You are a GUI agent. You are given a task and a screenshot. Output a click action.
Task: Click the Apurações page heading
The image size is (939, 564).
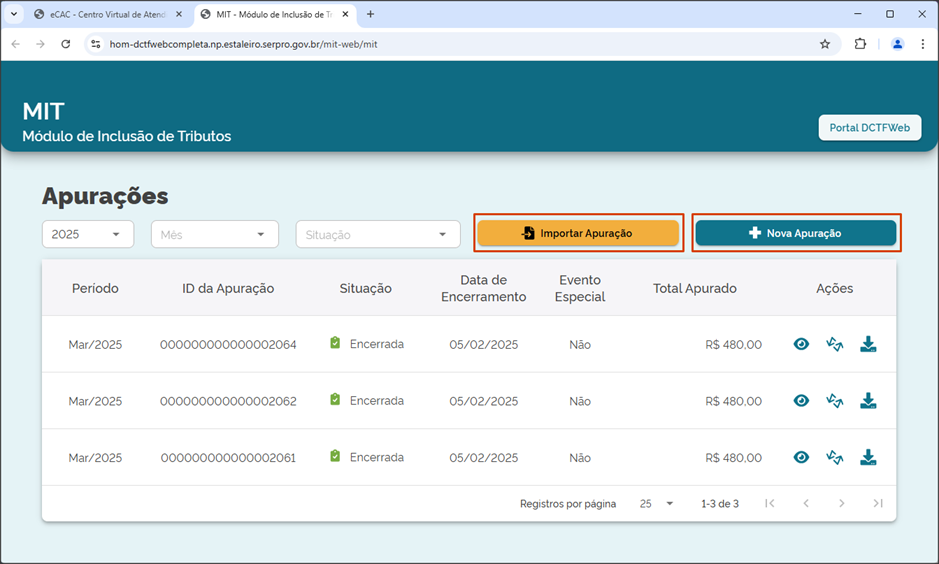[x=105, y=196]
